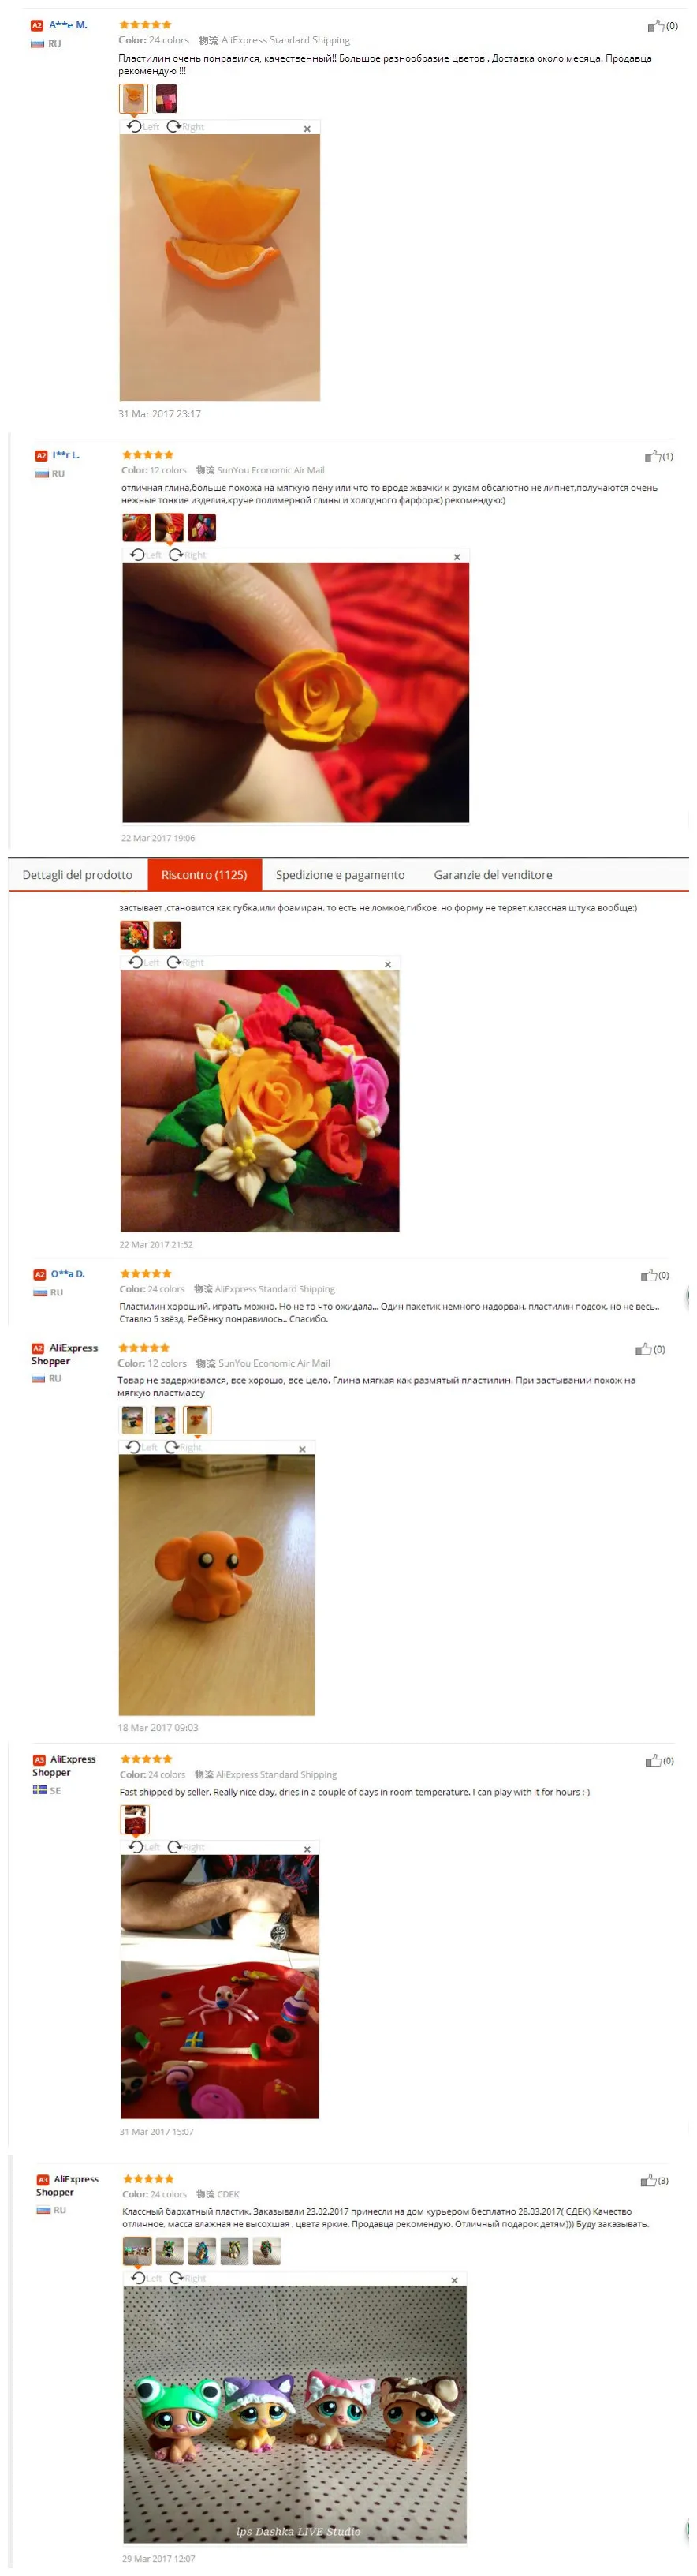Open A**e M. reviewer profile link
The width and height of the screenshot is (697, 2576).
pyautogui.click(x=68, y=25)
